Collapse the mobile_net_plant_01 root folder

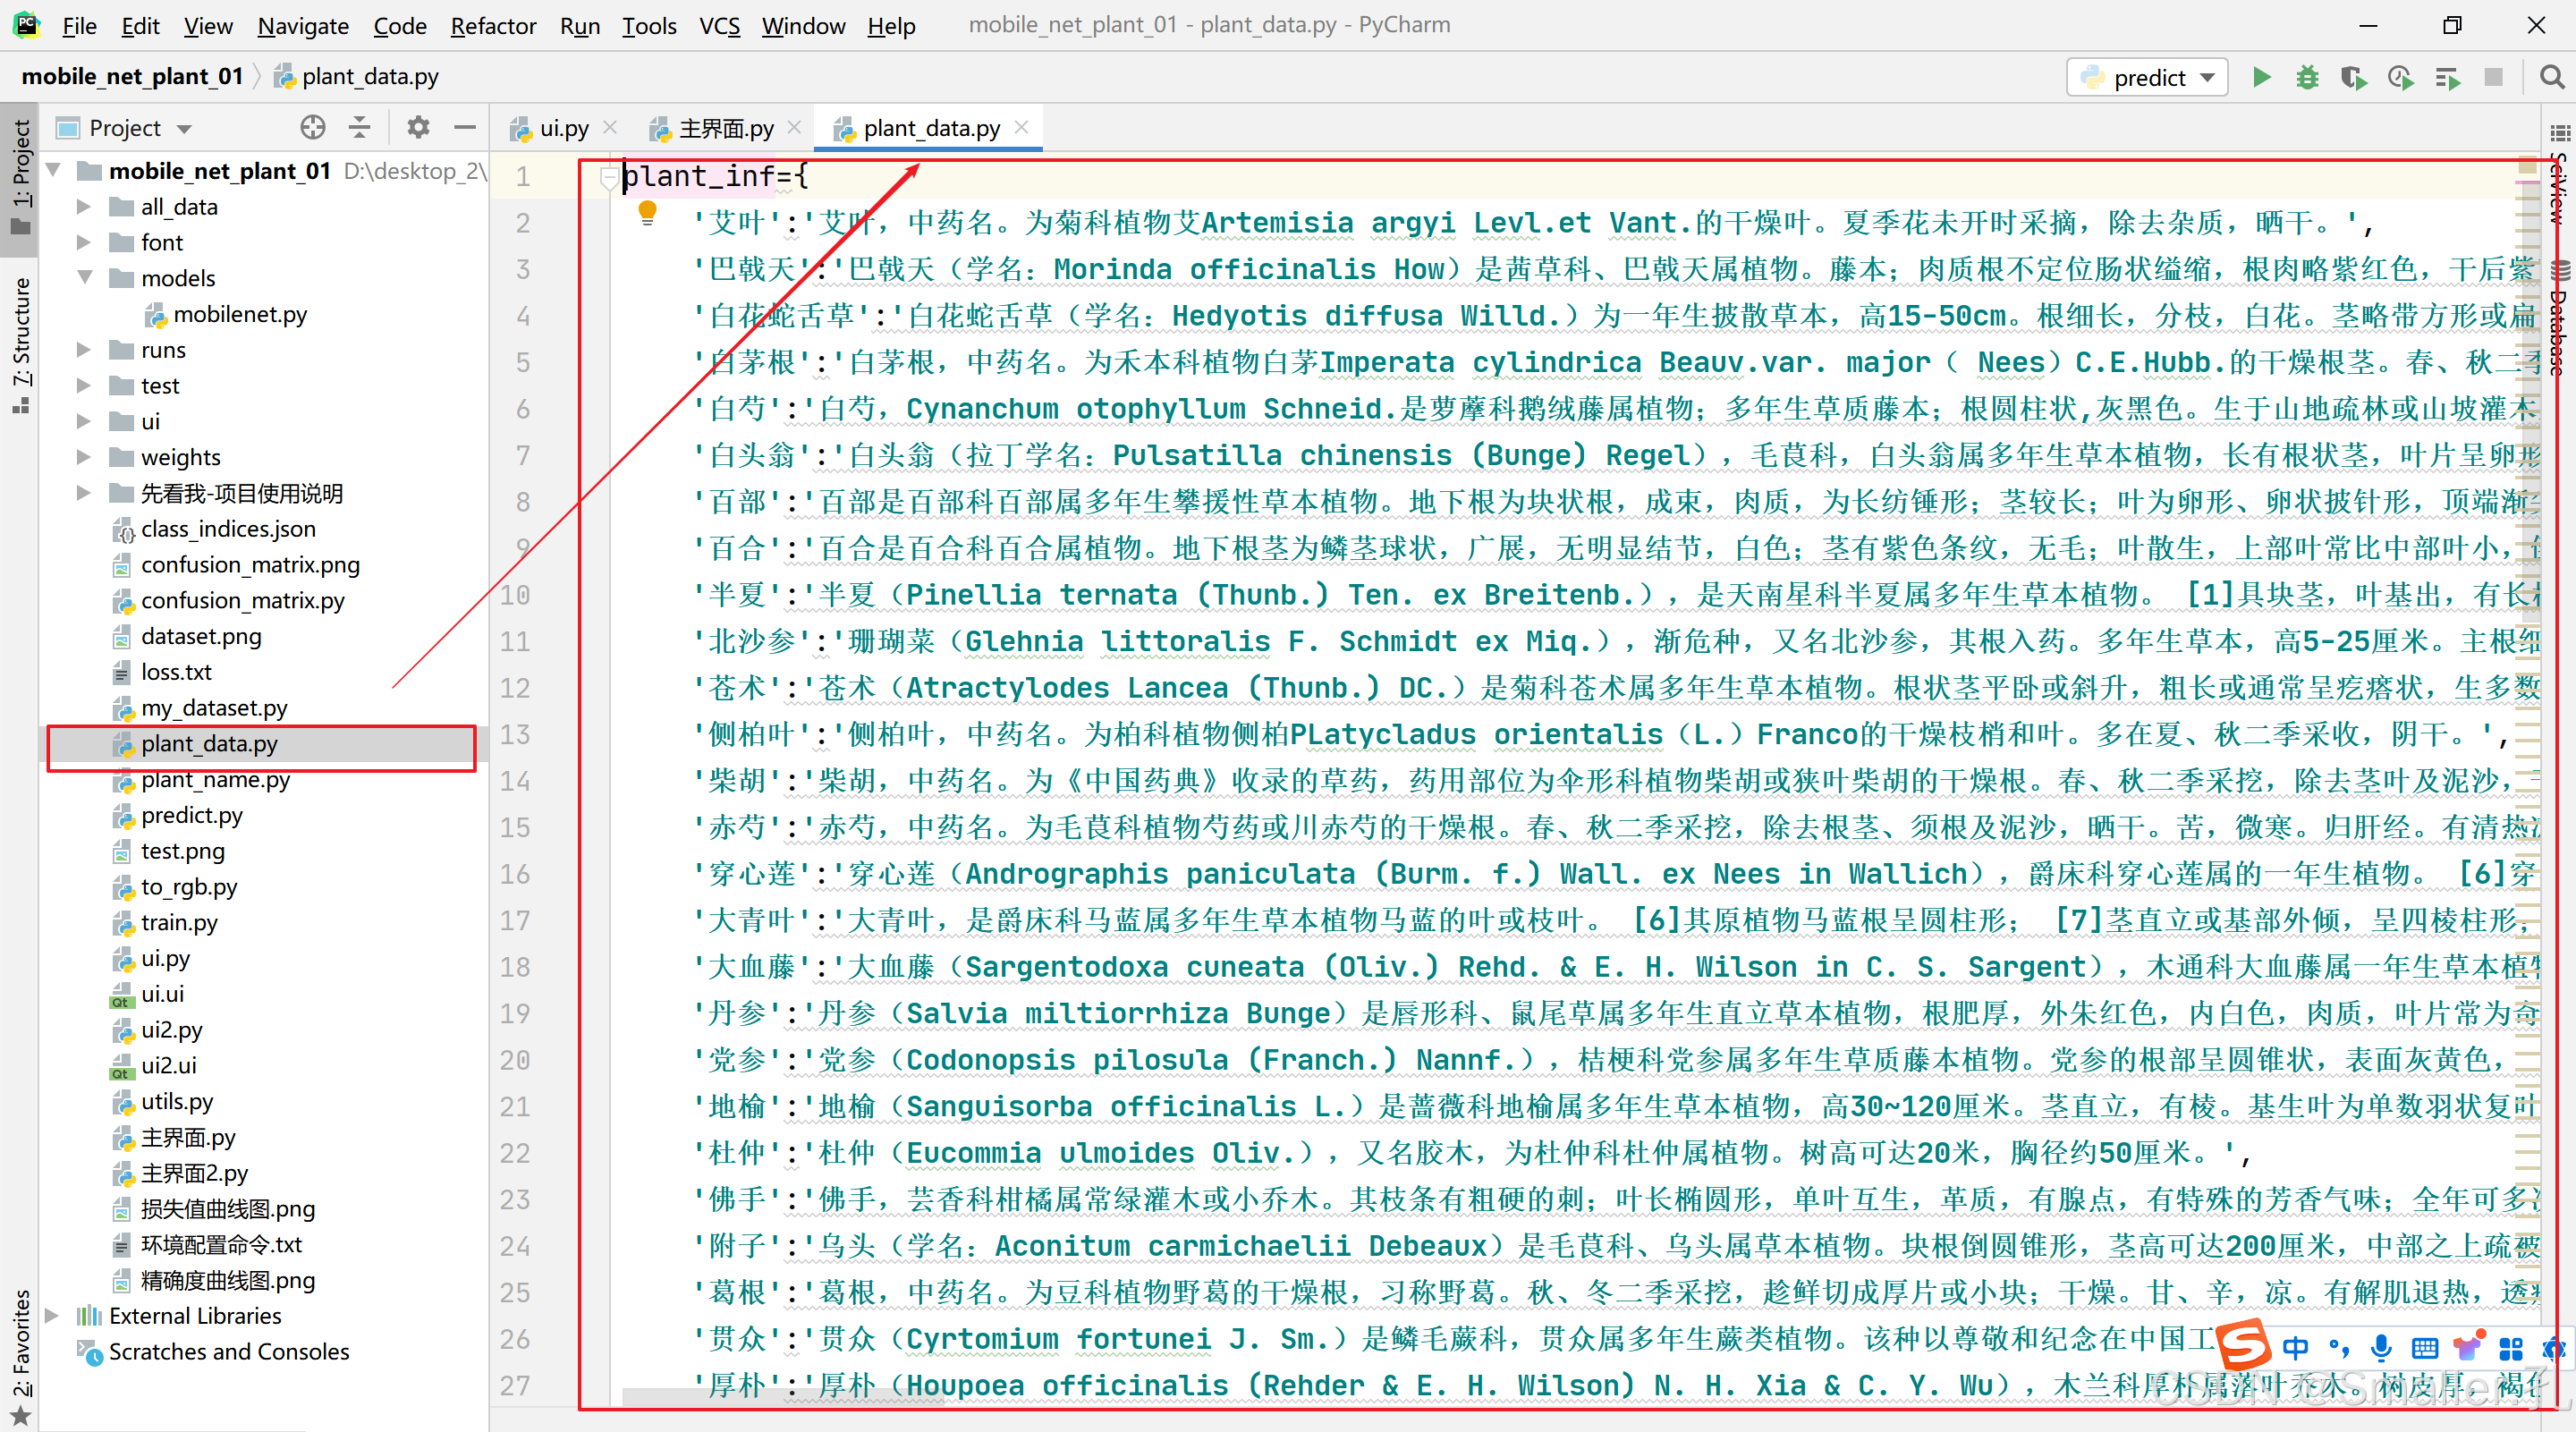coord(54,171)
